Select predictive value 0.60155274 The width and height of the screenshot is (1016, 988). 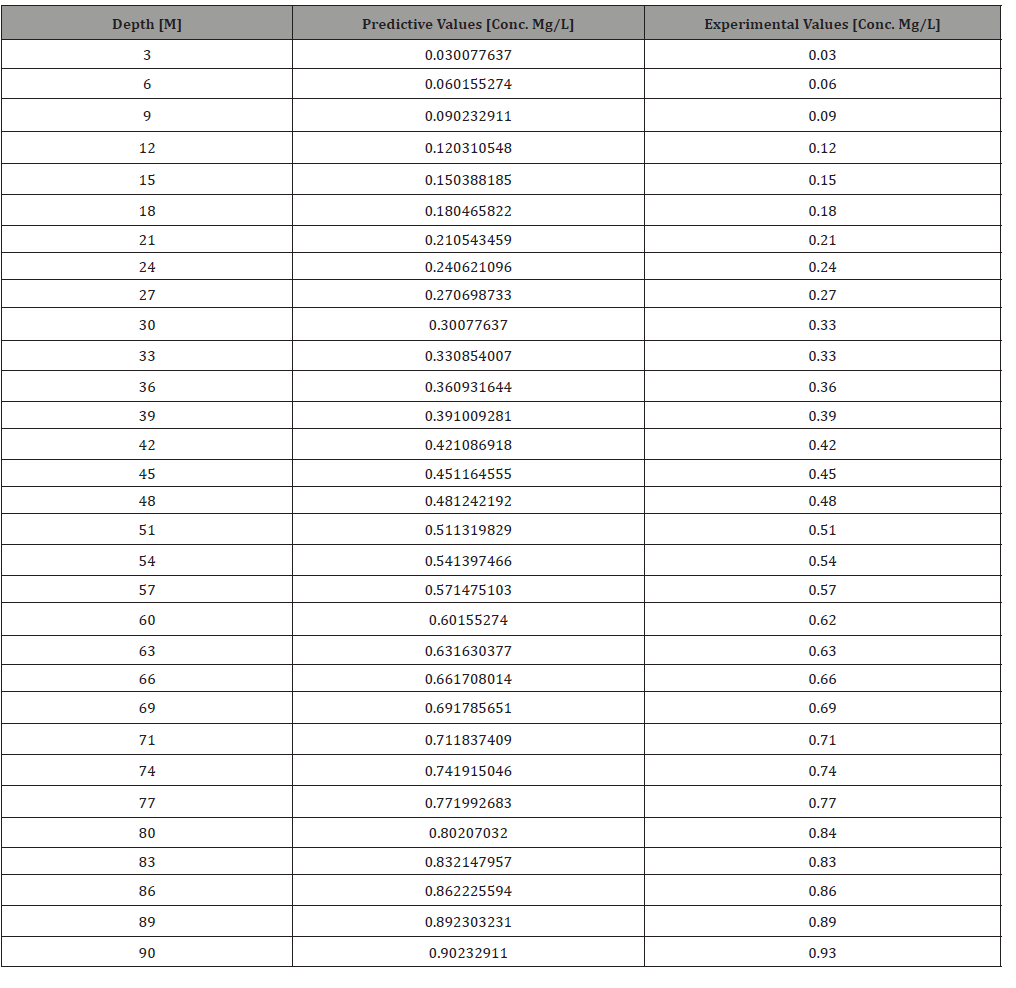(x=468, y=620)
